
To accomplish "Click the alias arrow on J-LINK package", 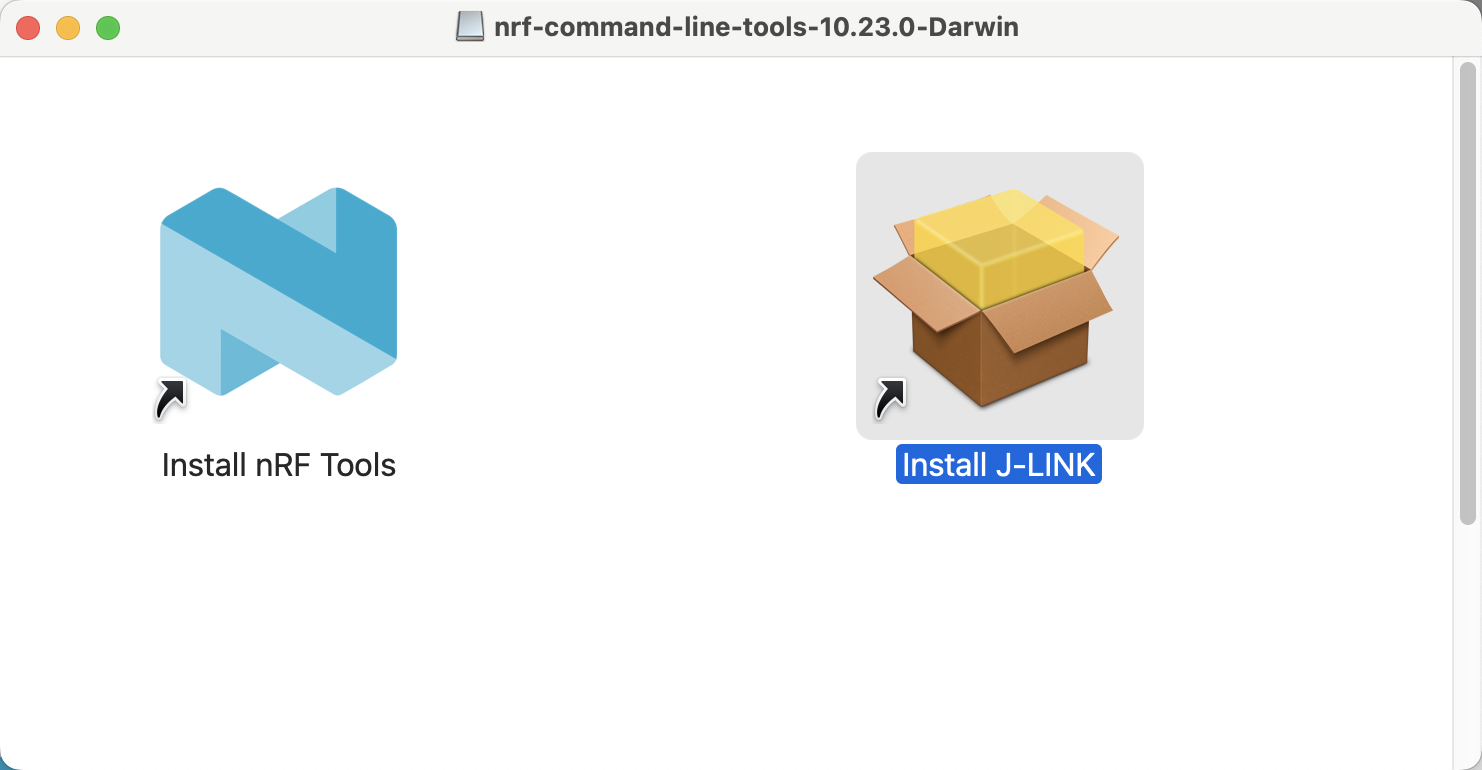I will [890, 398].
